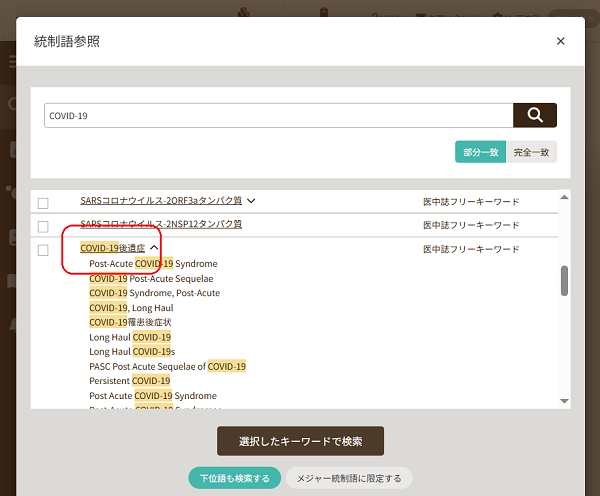Close the 統制語参照 dialog
The image size is (600, 496).
coord(561,41)
